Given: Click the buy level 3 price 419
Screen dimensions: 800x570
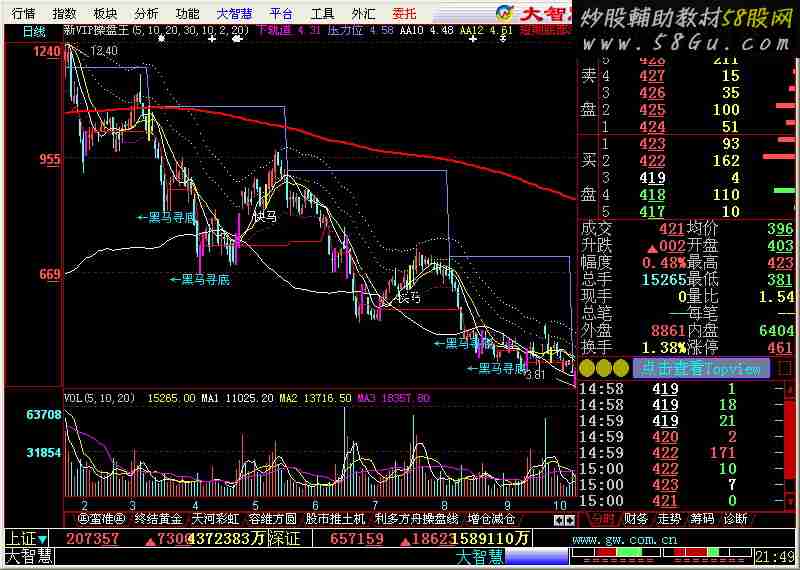Looking at the screenshot, I should coord(652,178).
